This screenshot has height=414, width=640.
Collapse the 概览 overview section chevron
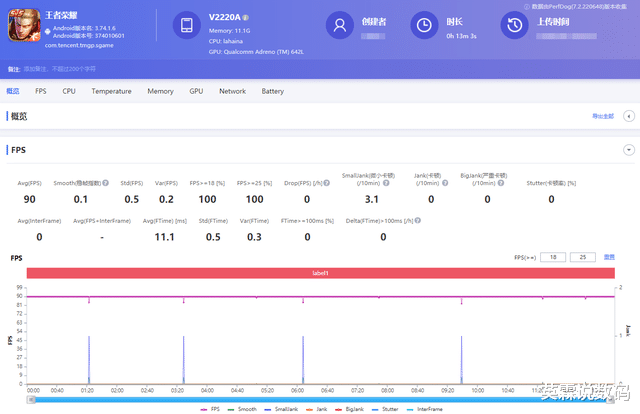tap(629, 117)
